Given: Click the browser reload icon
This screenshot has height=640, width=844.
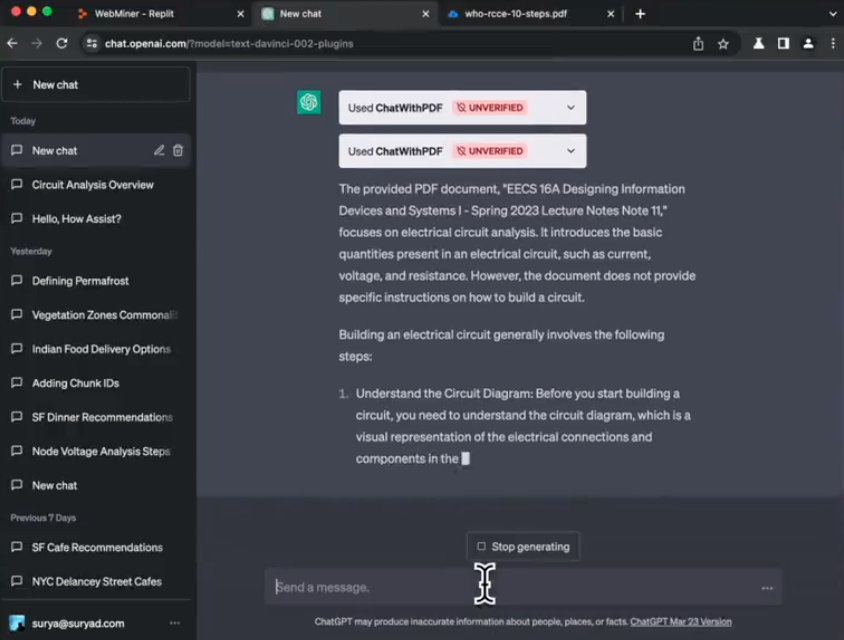Looking at the screenshot, I should (62, 44).
